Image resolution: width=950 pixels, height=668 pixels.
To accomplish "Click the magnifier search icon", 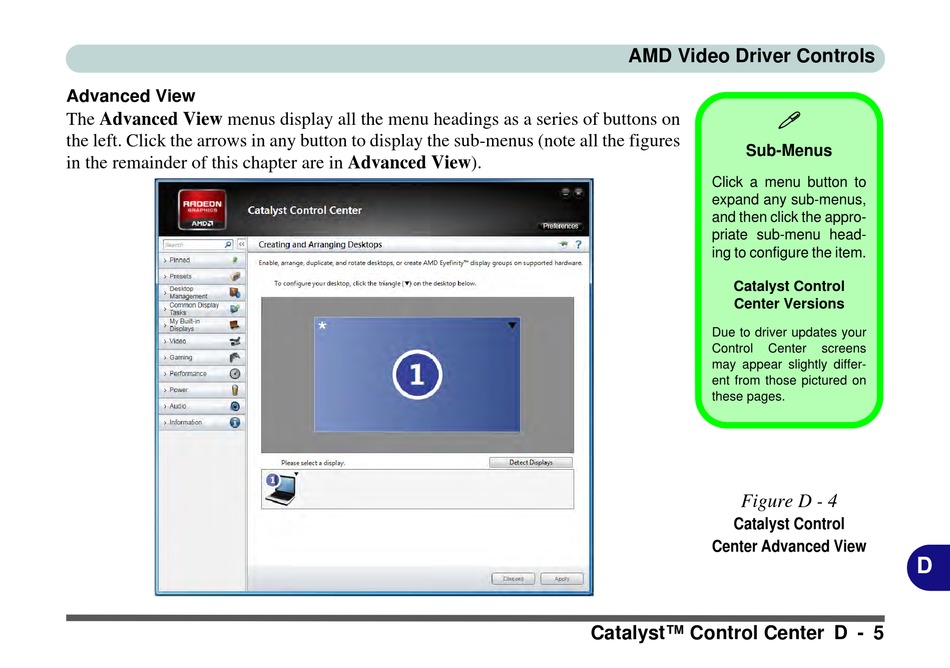I will [x=228, y=245].
